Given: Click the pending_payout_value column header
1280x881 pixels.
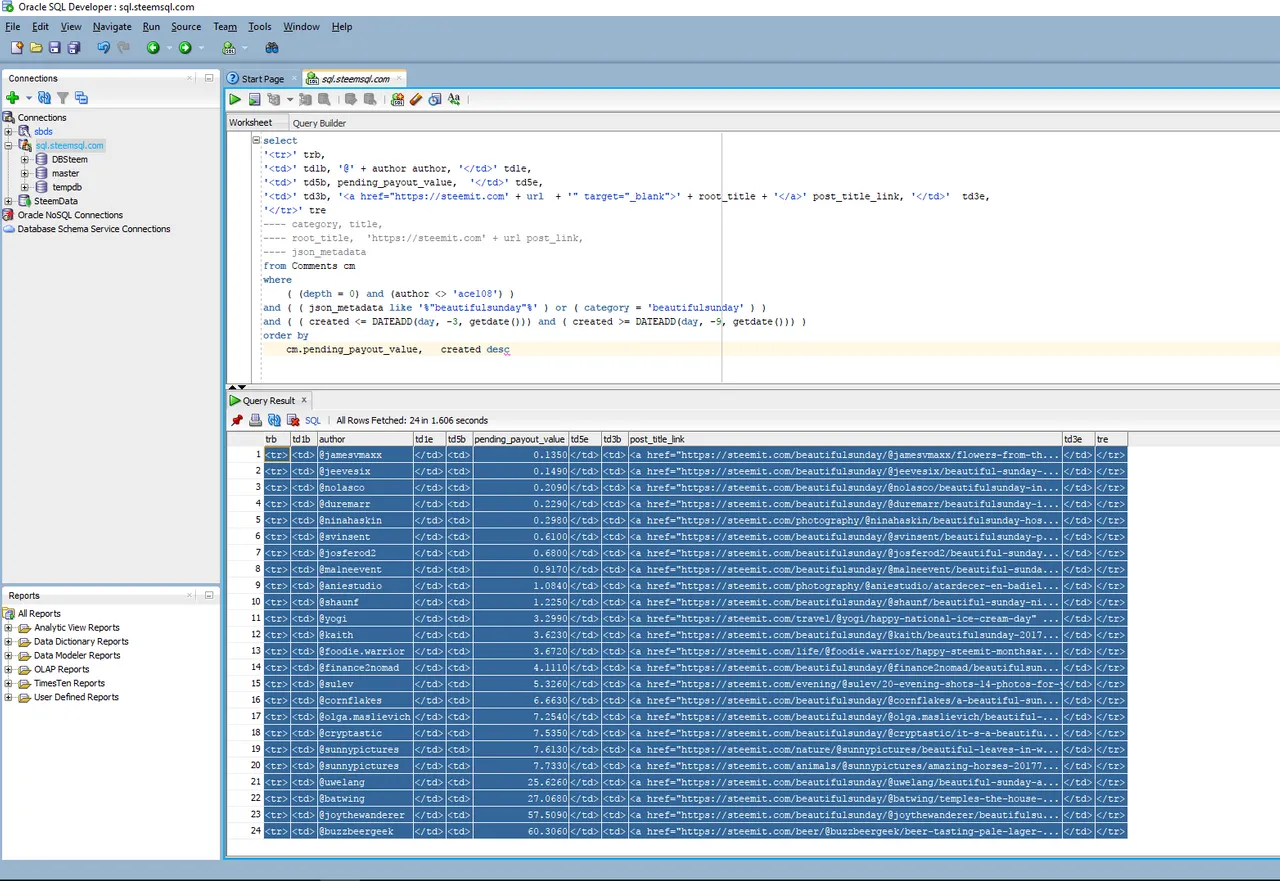Looking at the screenshot, I should click(519, 439).
